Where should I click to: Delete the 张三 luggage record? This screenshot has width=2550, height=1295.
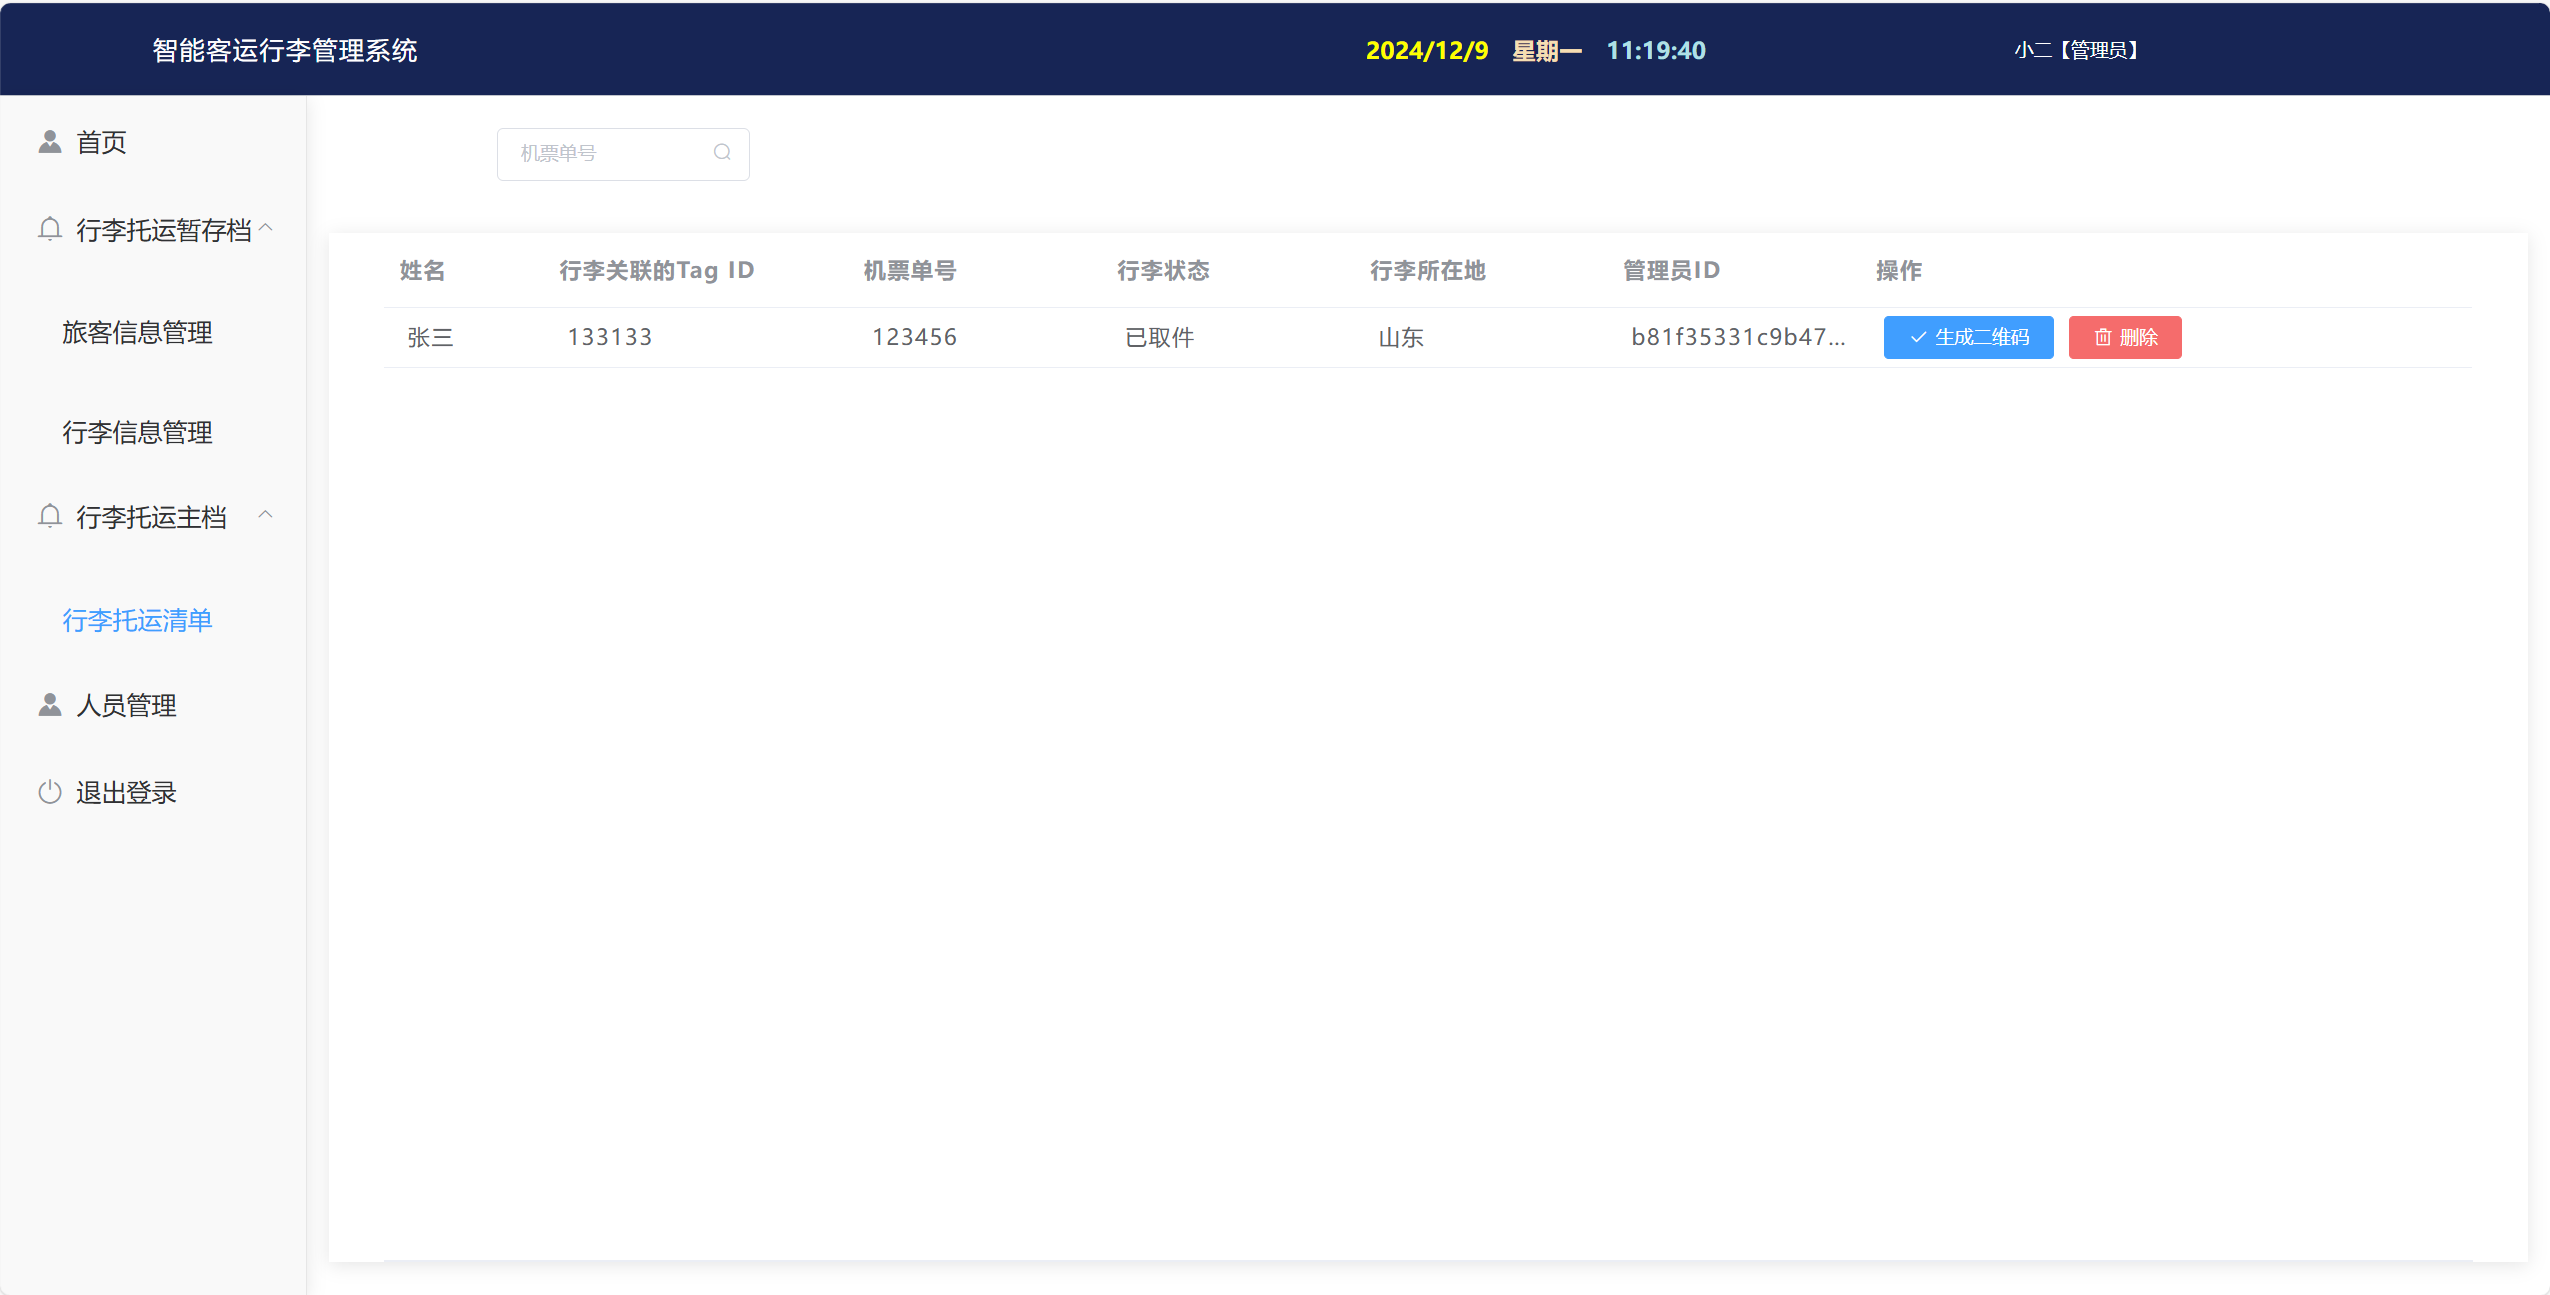(2124, 338)
